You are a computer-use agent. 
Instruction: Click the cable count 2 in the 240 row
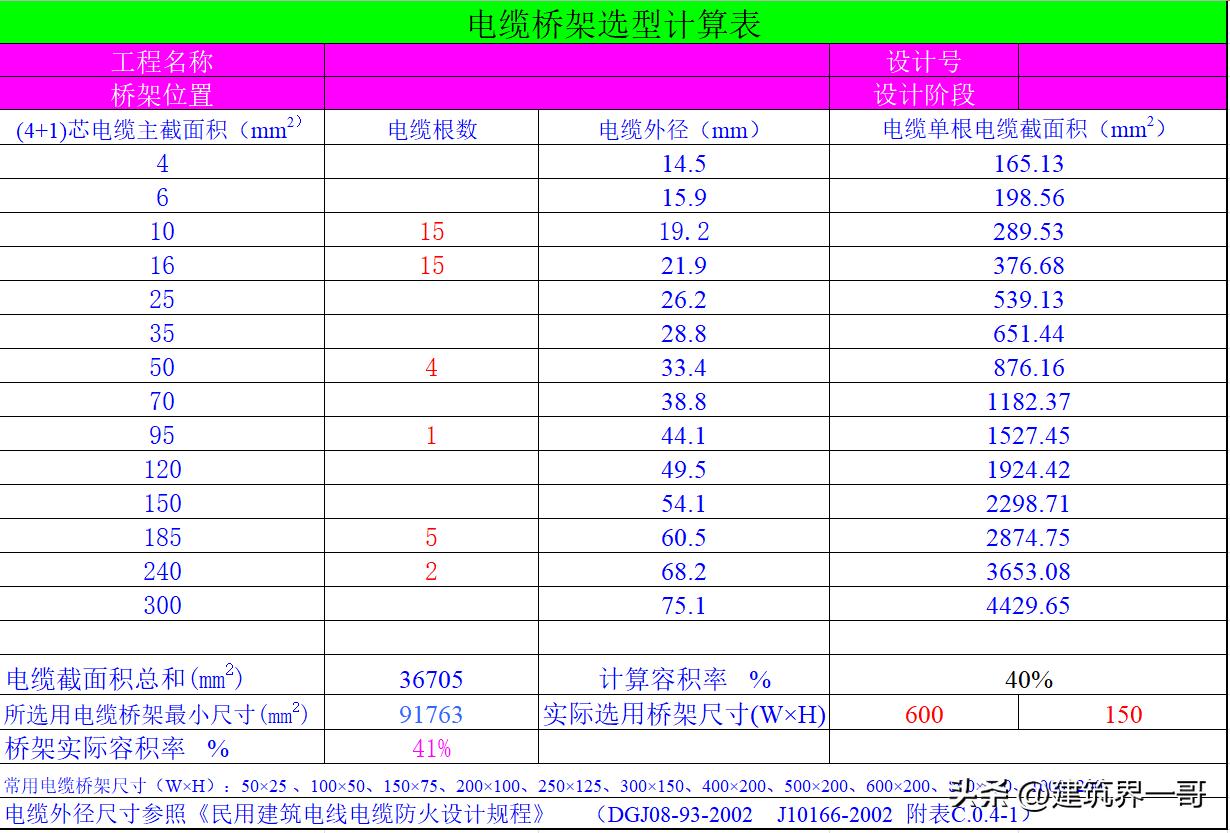(432, 571)
